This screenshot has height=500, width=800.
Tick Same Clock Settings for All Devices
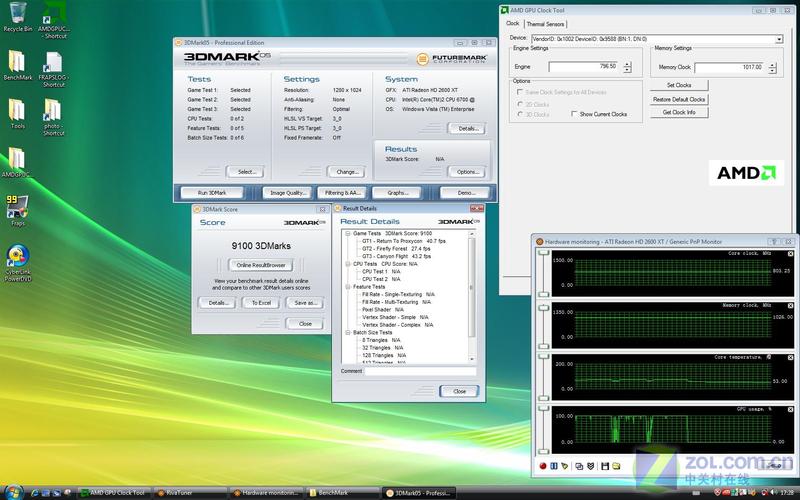520,92
